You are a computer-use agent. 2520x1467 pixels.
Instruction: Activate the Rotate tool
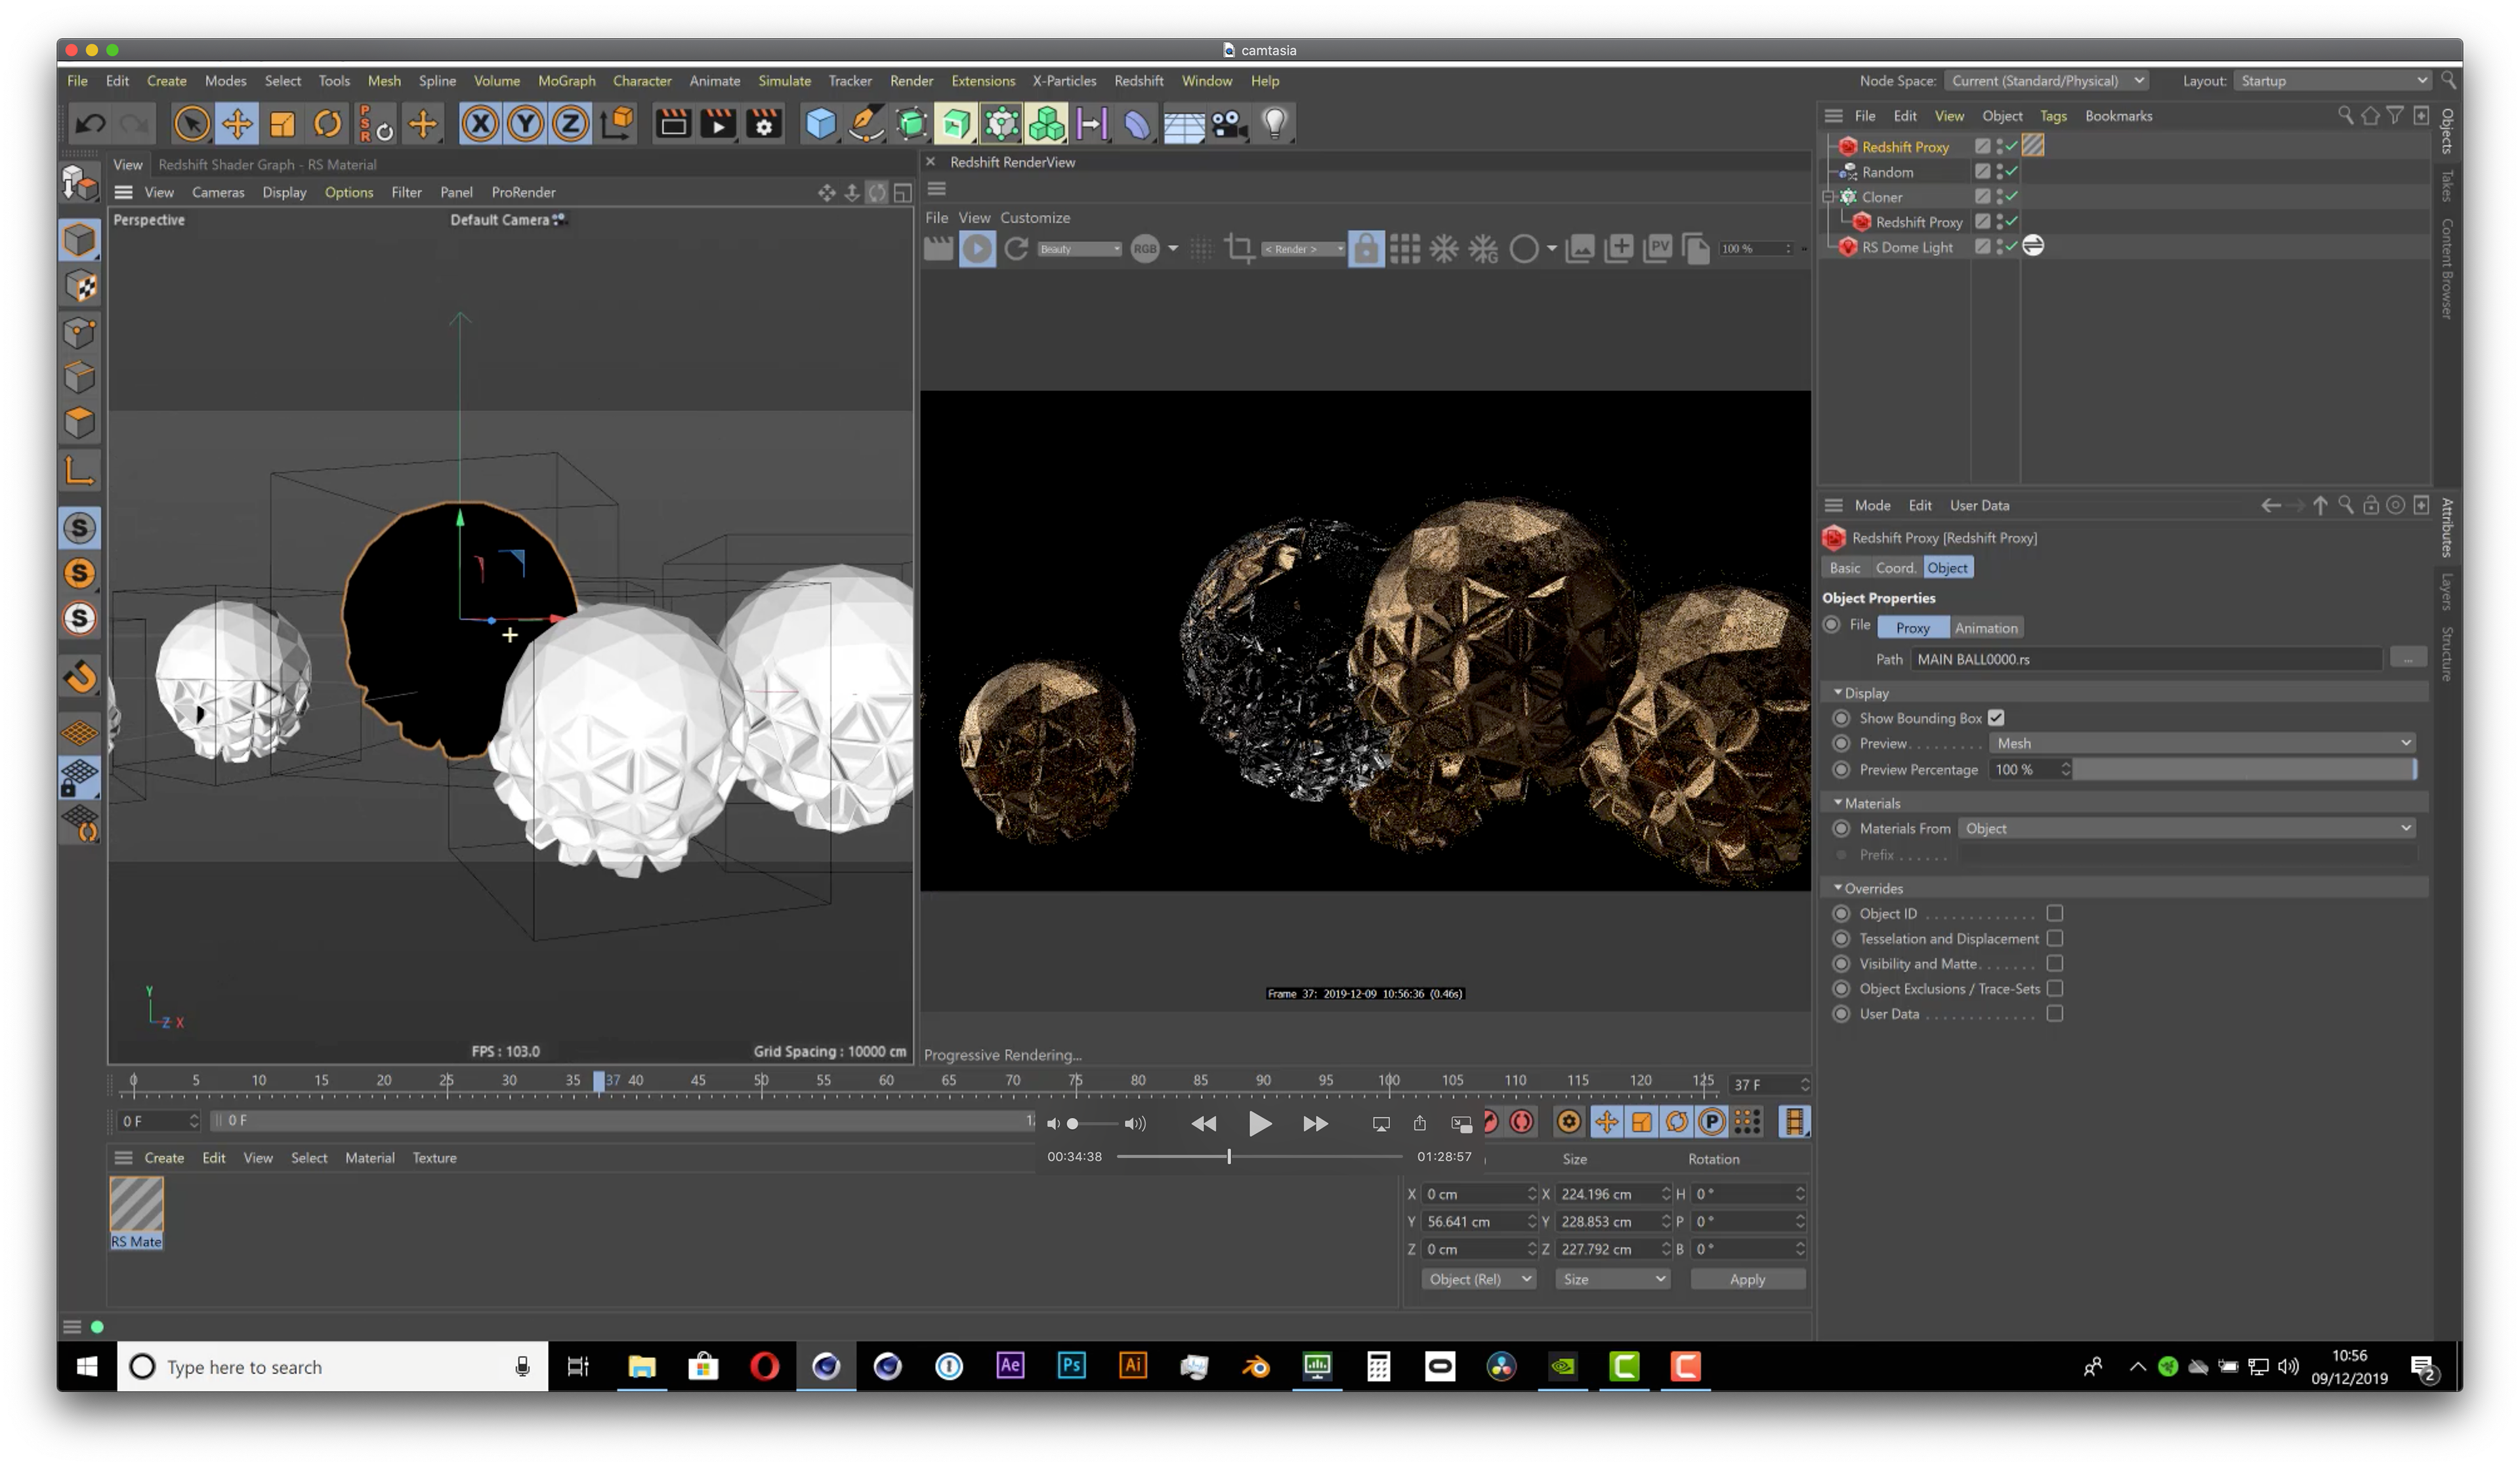click(x=327, y=124)
